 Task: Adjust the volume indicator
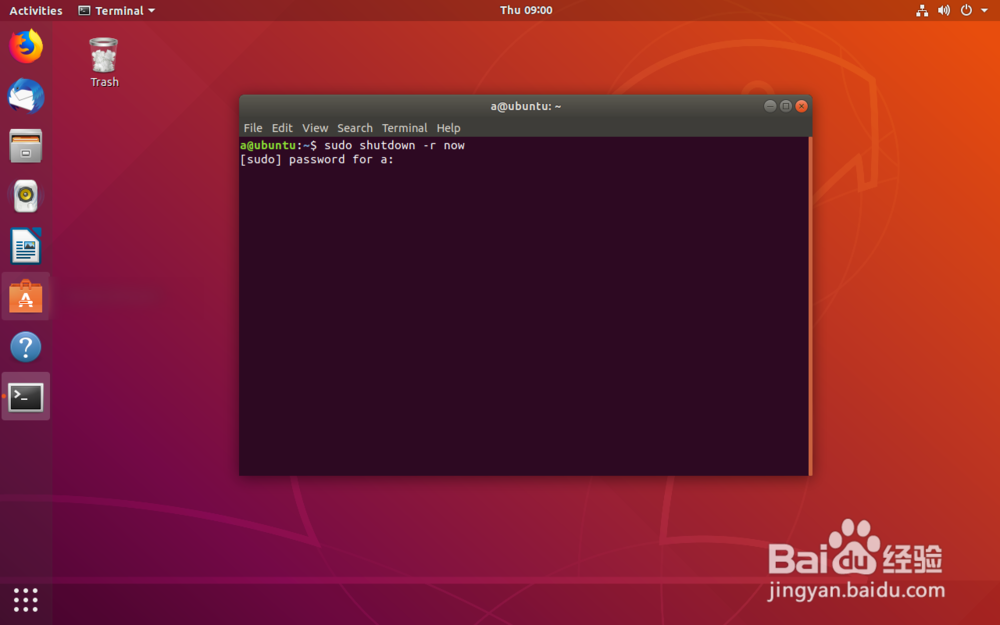tap(943, 10)
